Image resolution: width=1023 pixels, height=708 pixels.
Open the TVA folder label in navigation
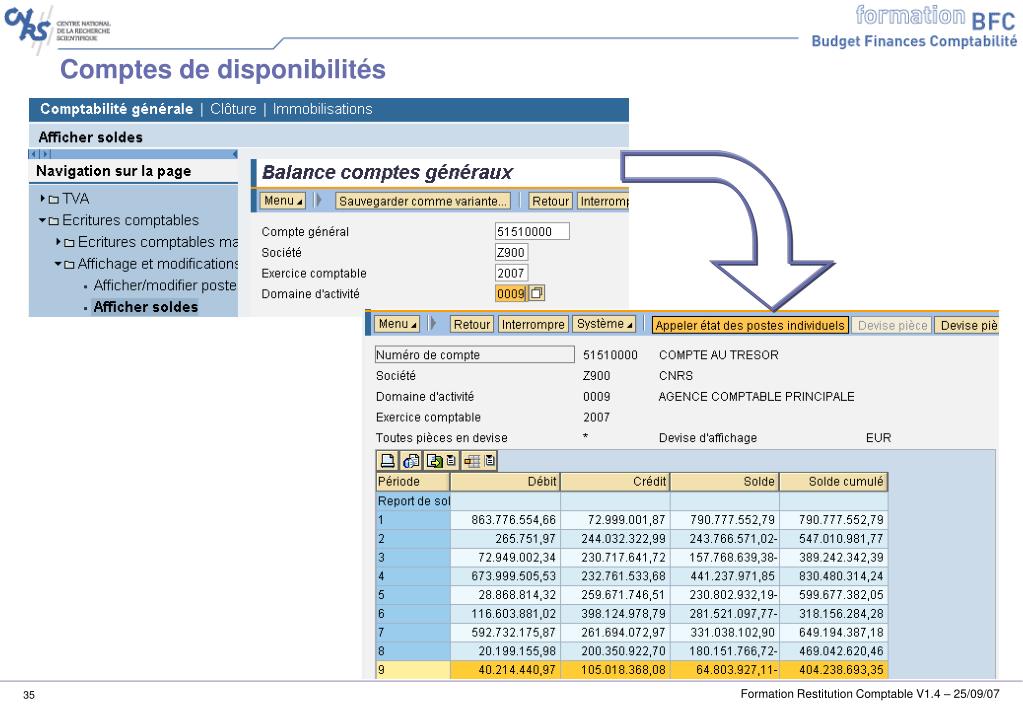coord(76,198)
